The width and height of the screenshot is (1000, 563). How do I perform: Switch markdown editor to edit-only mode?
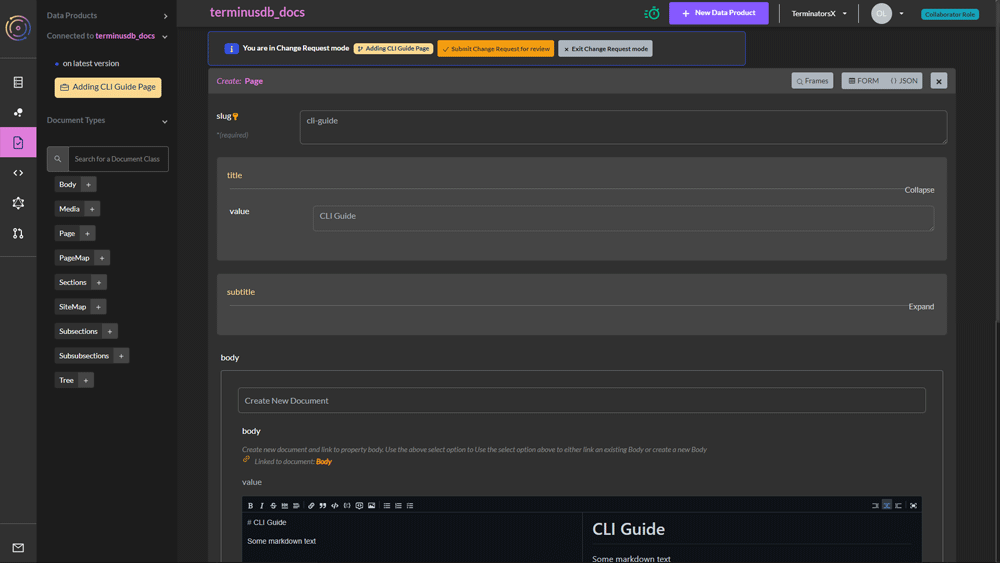click(x=875, y=506)
